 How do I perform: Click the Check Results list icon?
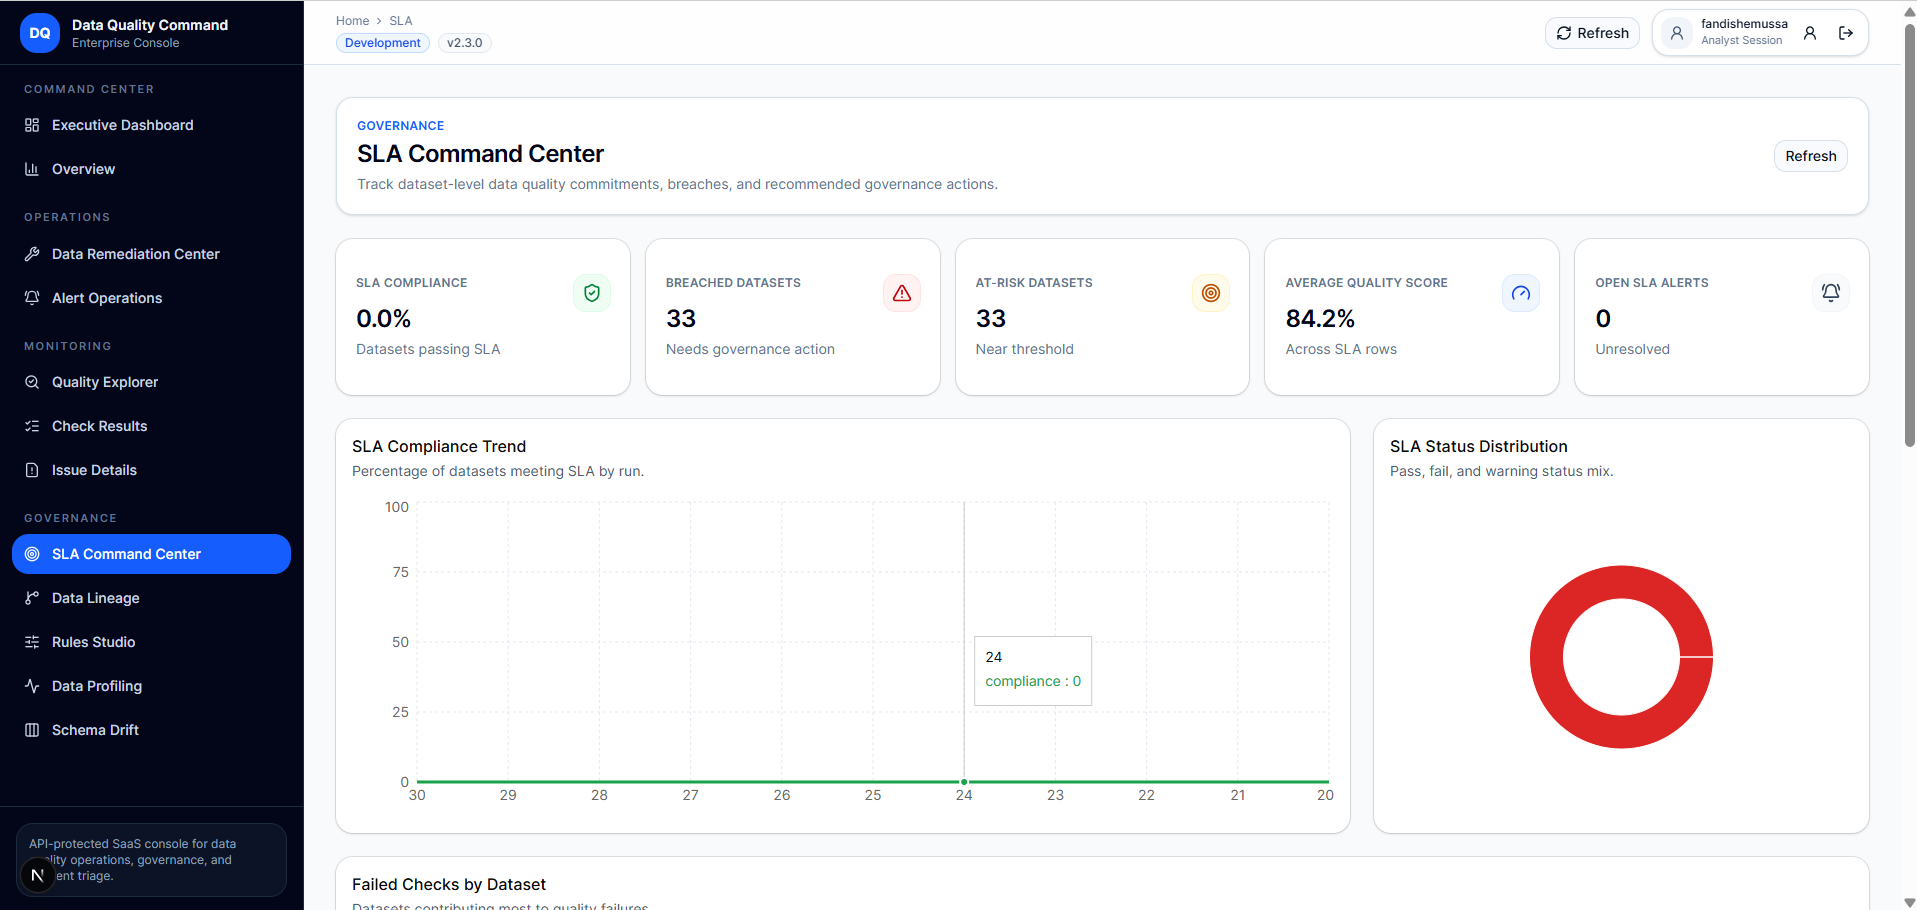pos(32,426)
